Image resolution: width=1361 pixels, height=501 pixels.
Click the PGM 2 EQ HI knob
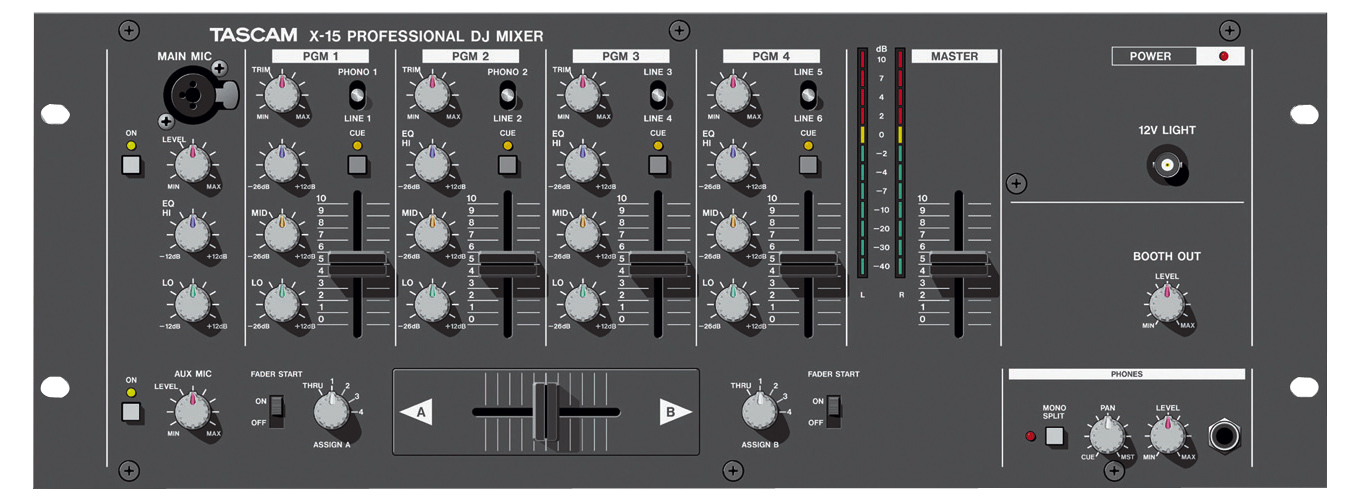click(x=432, y=165)
